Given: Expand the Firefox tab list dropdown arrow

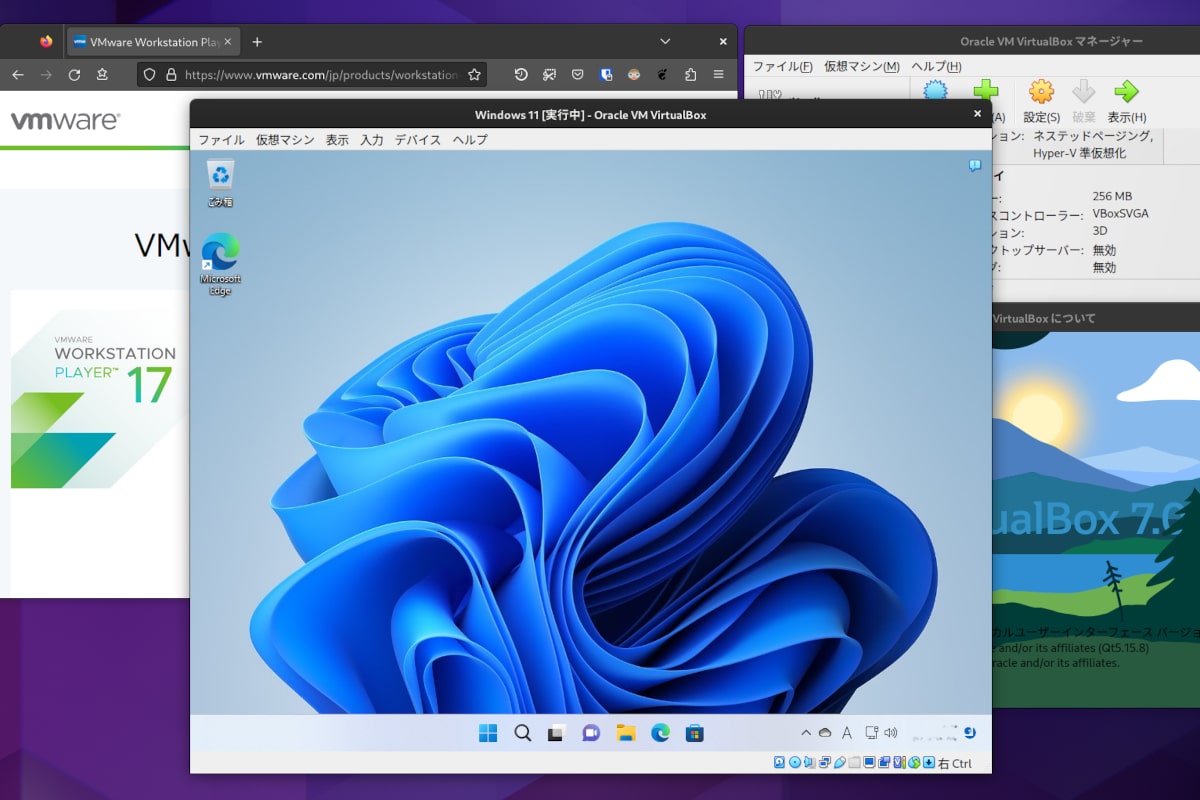Looking at the screenshot, I should [665, 42].
